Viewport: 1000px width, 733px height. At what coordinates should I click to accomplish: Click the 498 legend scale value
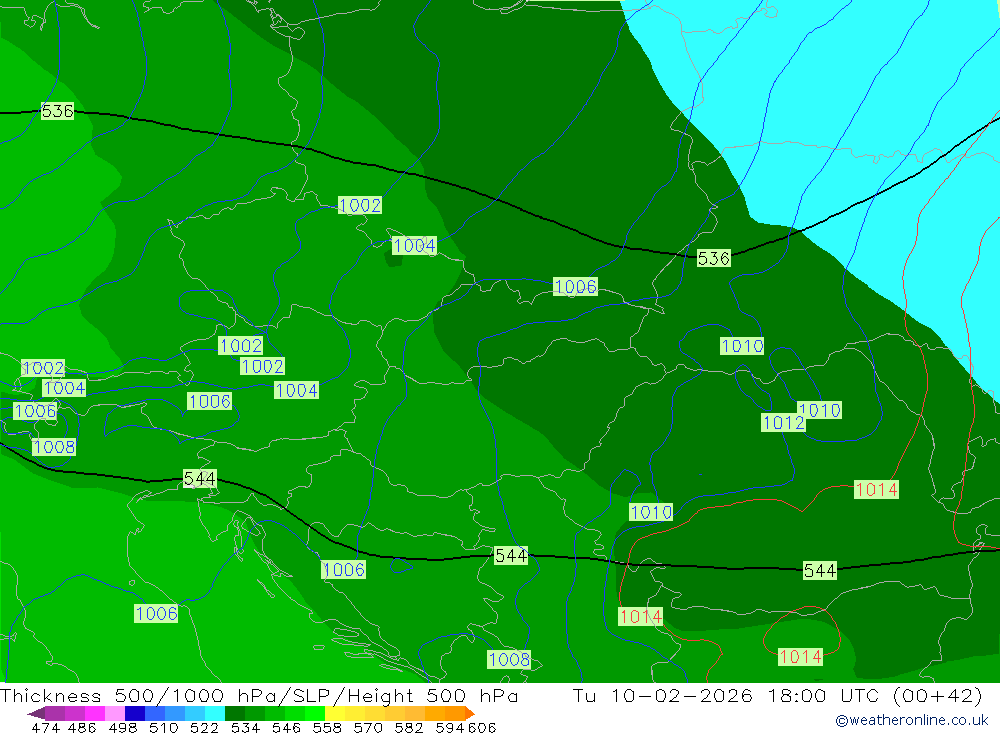[122, 727]
